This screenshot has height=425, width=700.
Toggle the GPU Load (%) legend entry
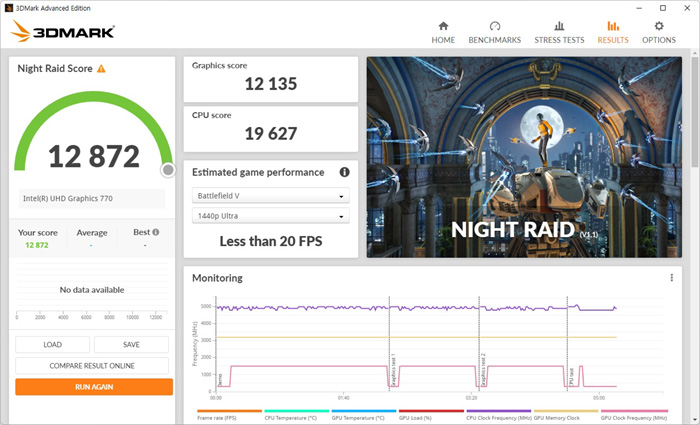coord(431,415)
